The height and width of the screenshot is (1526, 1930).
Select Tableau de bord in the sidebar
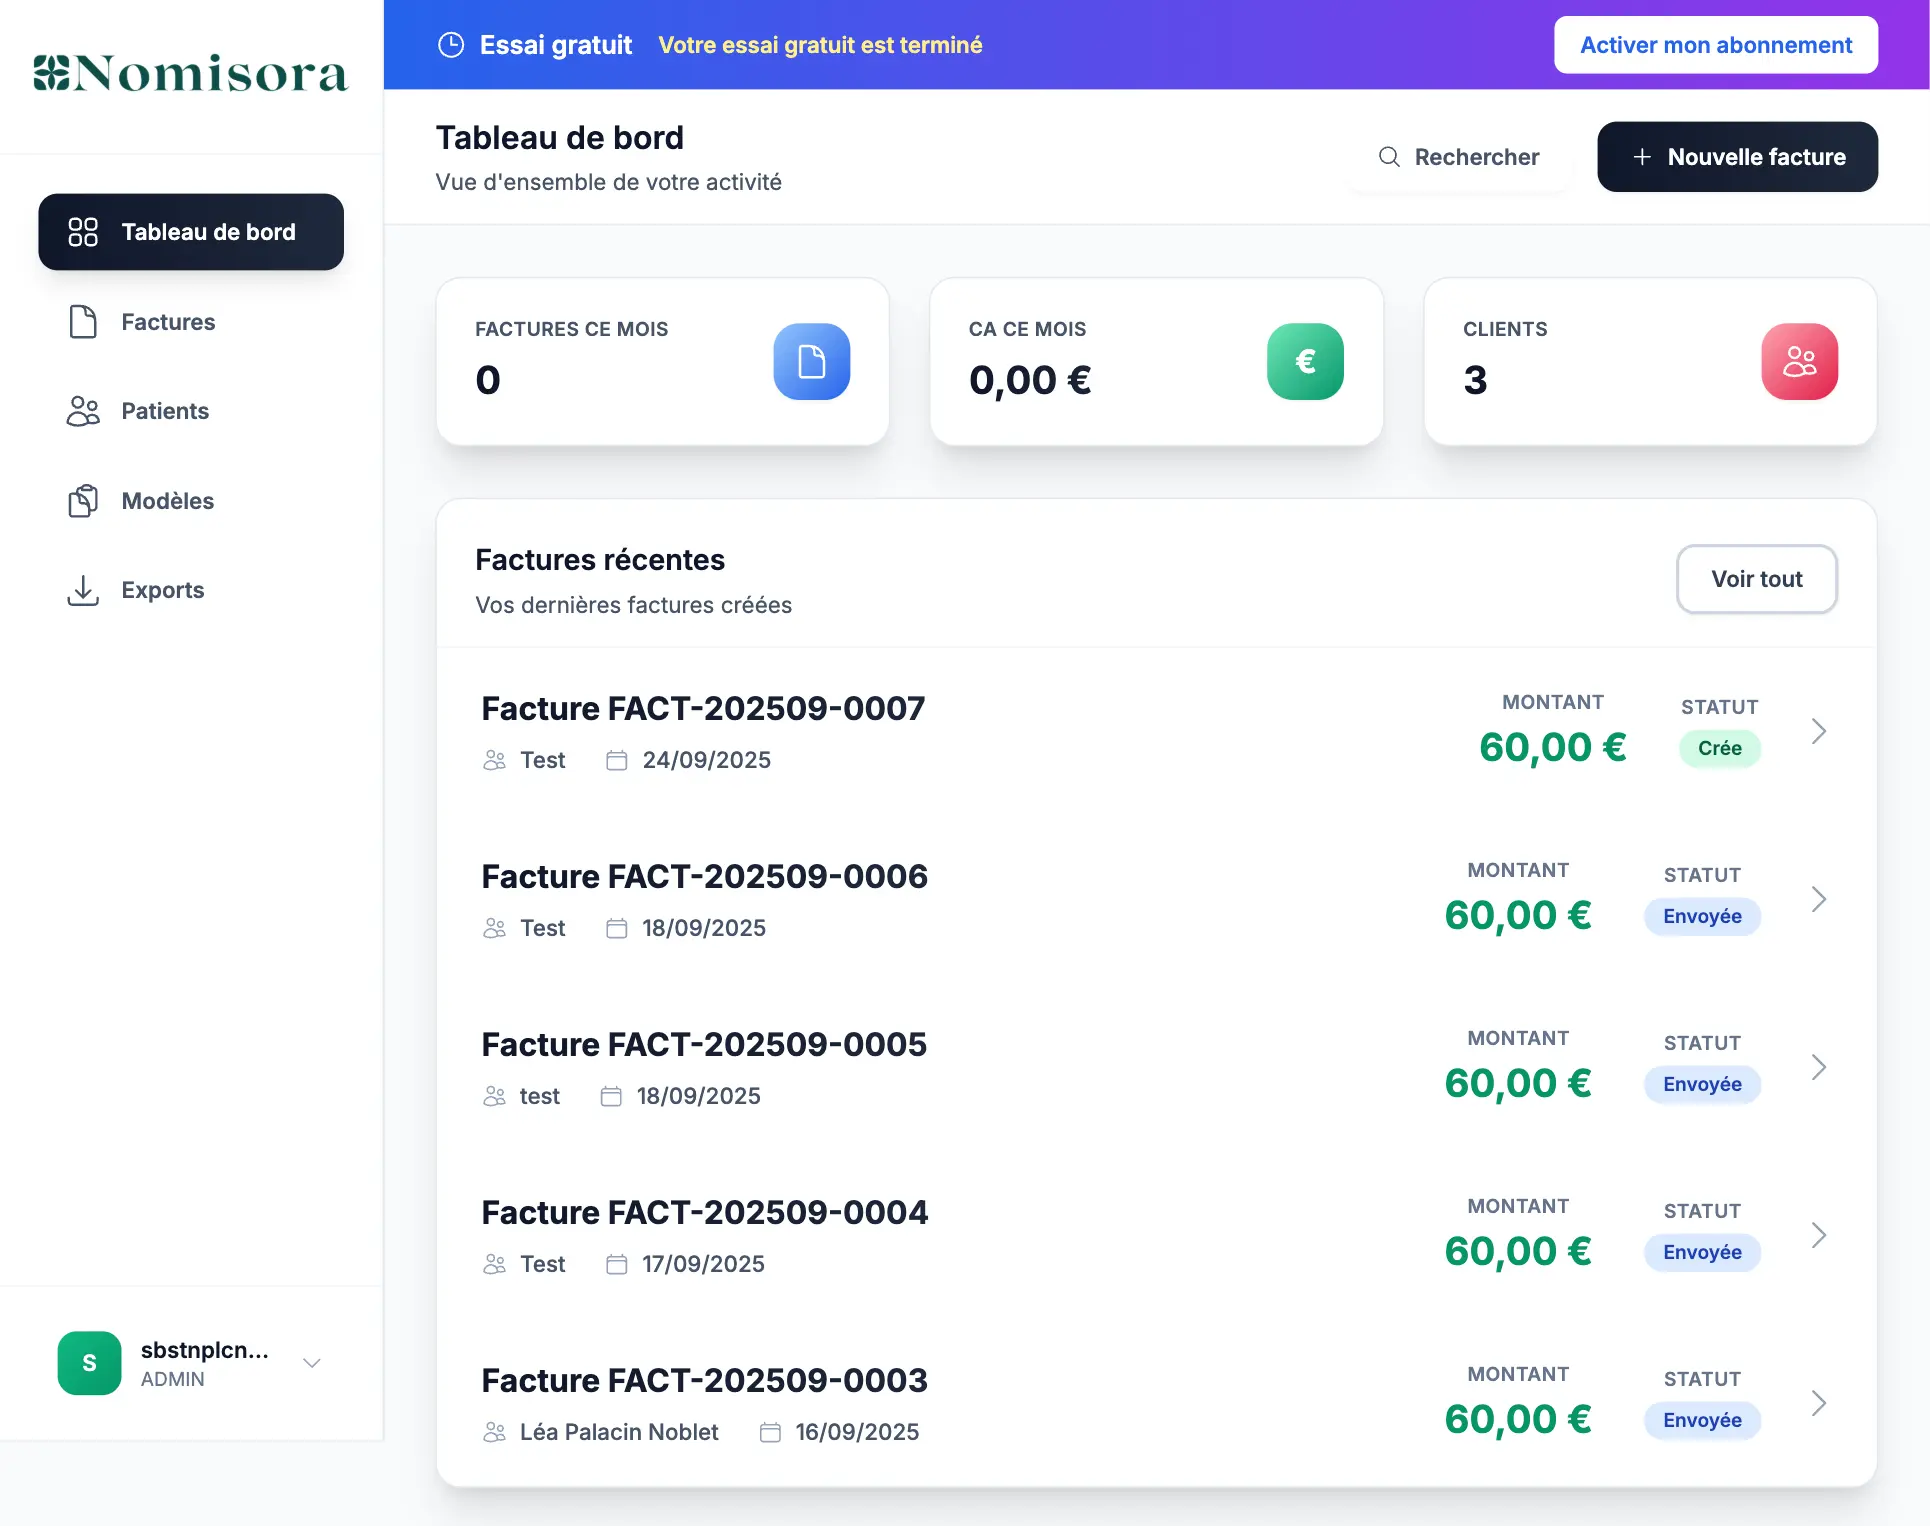click(x=191, y=232)
